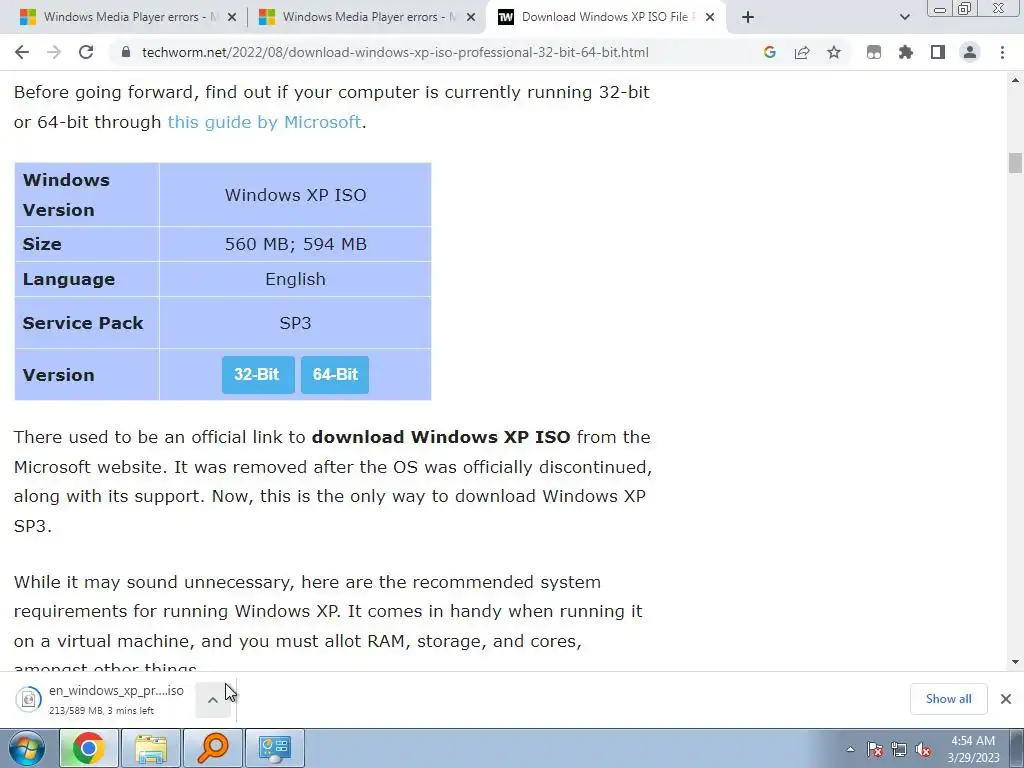Close the first Windows Media Player tab
Image resolution: width=1024 pixels, height=768 pixels.
pyautogui.click(x=232, y=18)
